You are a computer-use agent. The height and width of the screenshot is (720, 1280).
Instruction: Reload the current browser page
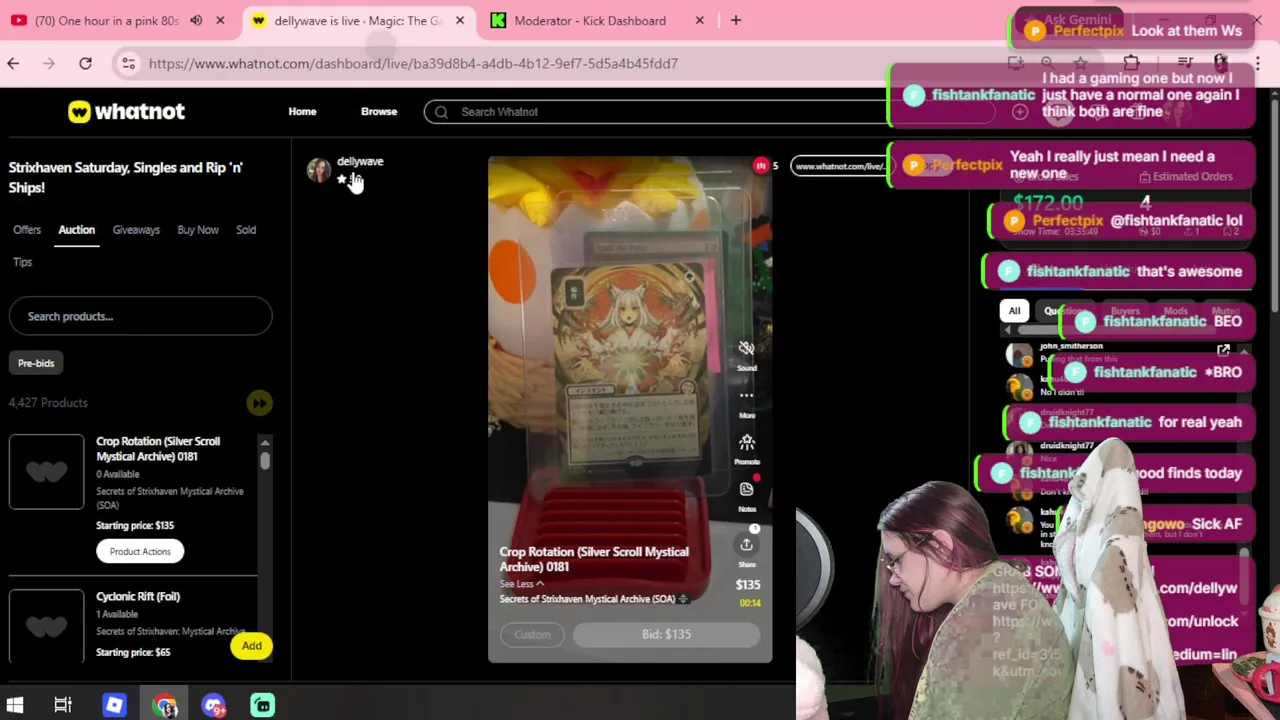click(86, 63)
